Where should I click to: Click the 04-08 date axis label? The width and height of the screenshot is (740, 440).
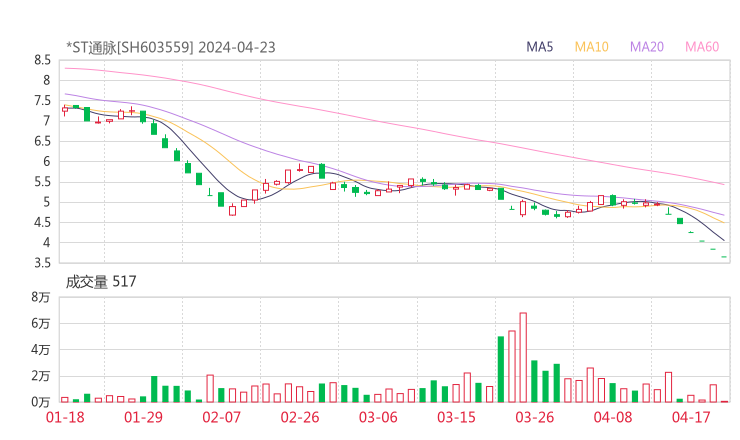[613, 417]
